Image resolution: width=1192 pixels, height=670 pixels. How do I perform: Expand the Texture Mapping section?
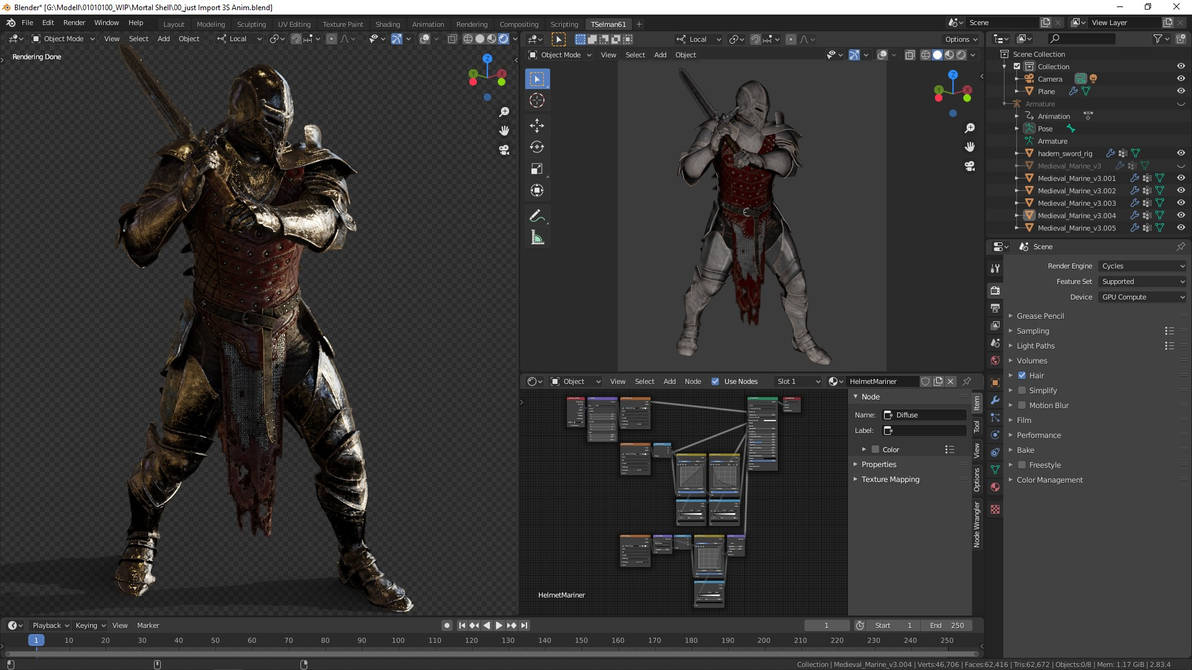(889, 479)
